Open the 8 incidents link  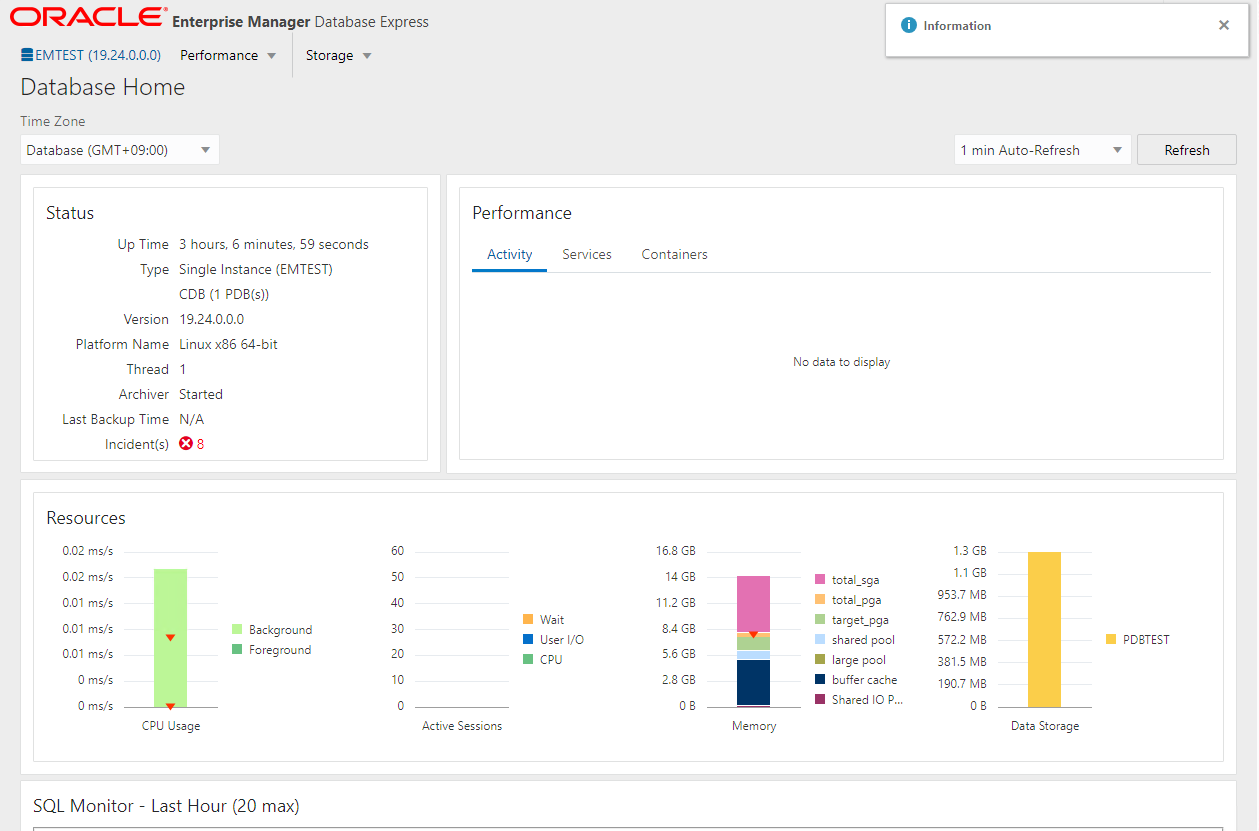(x=200, y=444)
